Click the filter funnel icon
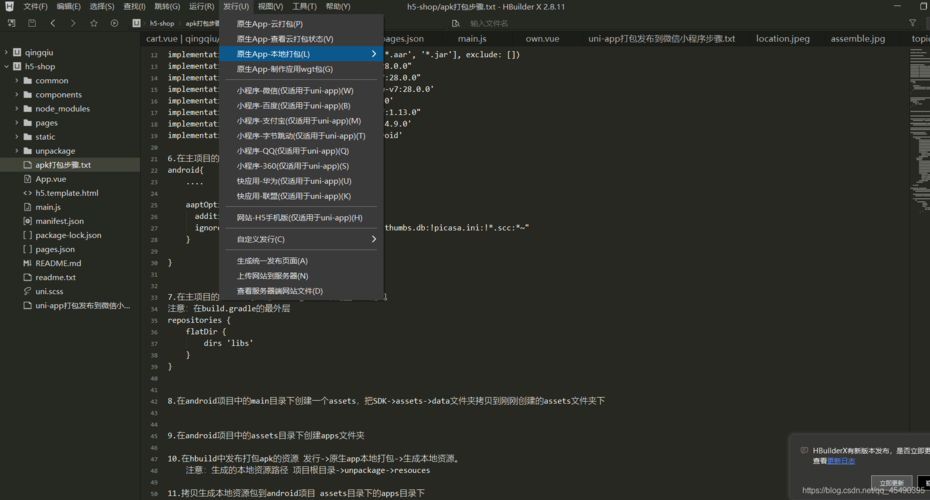Image resolution: width=930 pixels, height=500 pixels. tap(913, 23)
